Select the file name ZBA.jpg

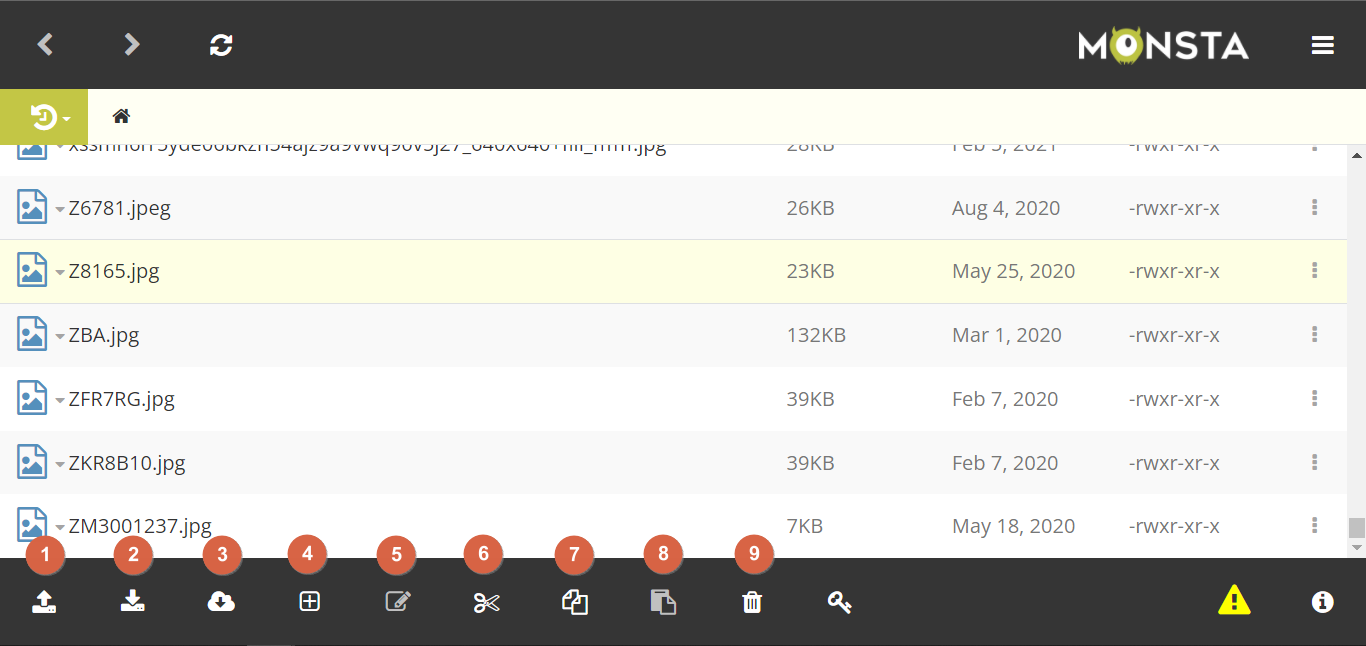click(x=104, y=336)
